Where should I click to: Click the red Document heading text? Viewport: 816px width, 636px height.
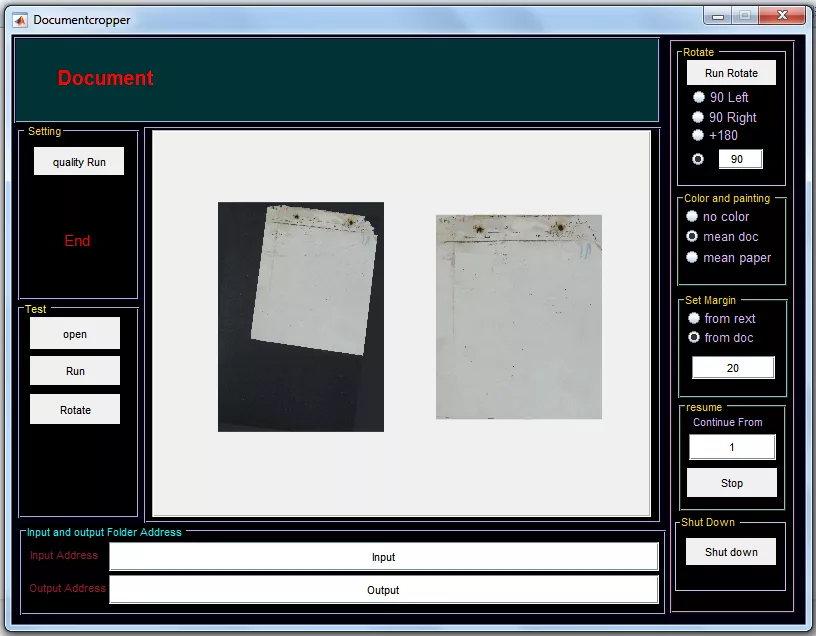105,78
